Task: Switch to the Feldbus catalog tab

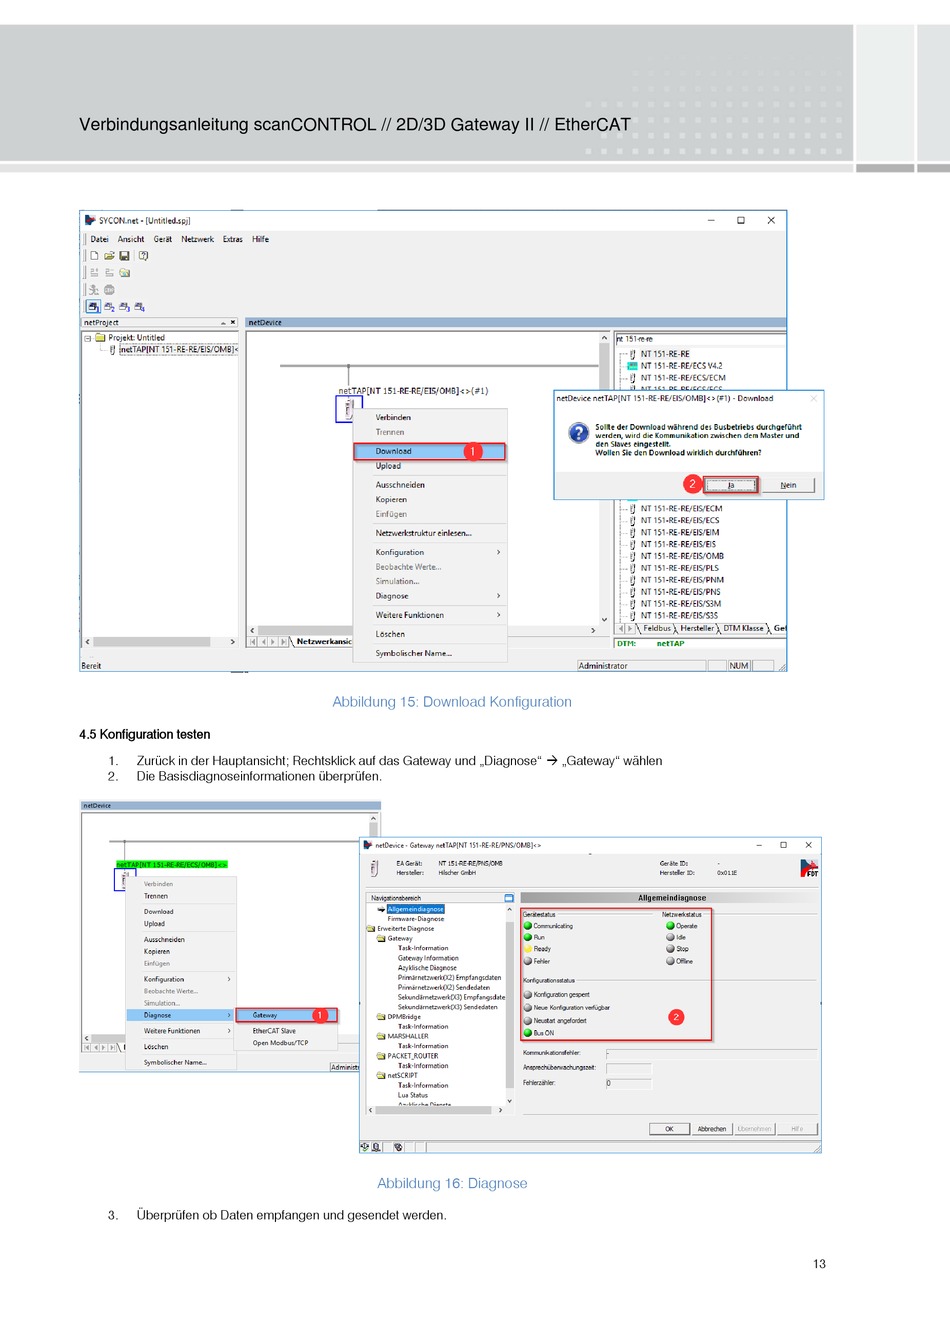Action: pyautogui.click(x=657, y=629)
